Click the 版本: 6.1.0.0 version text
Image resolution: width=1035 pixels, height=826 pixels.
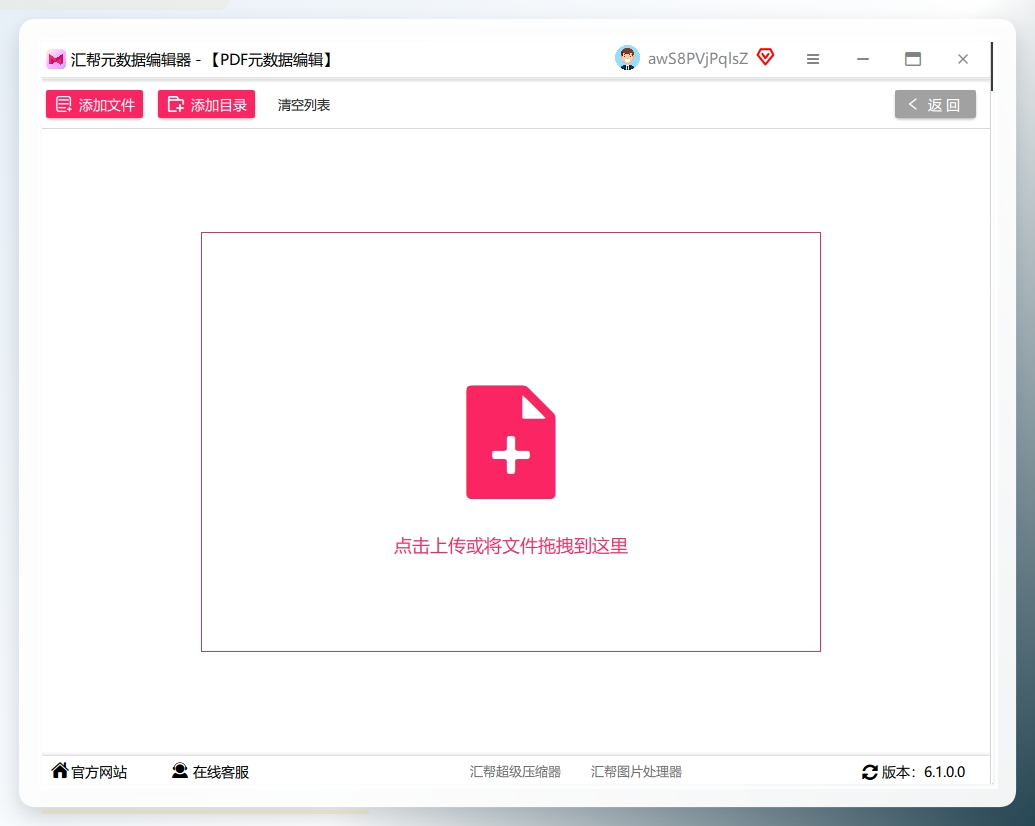coord(923,772)
